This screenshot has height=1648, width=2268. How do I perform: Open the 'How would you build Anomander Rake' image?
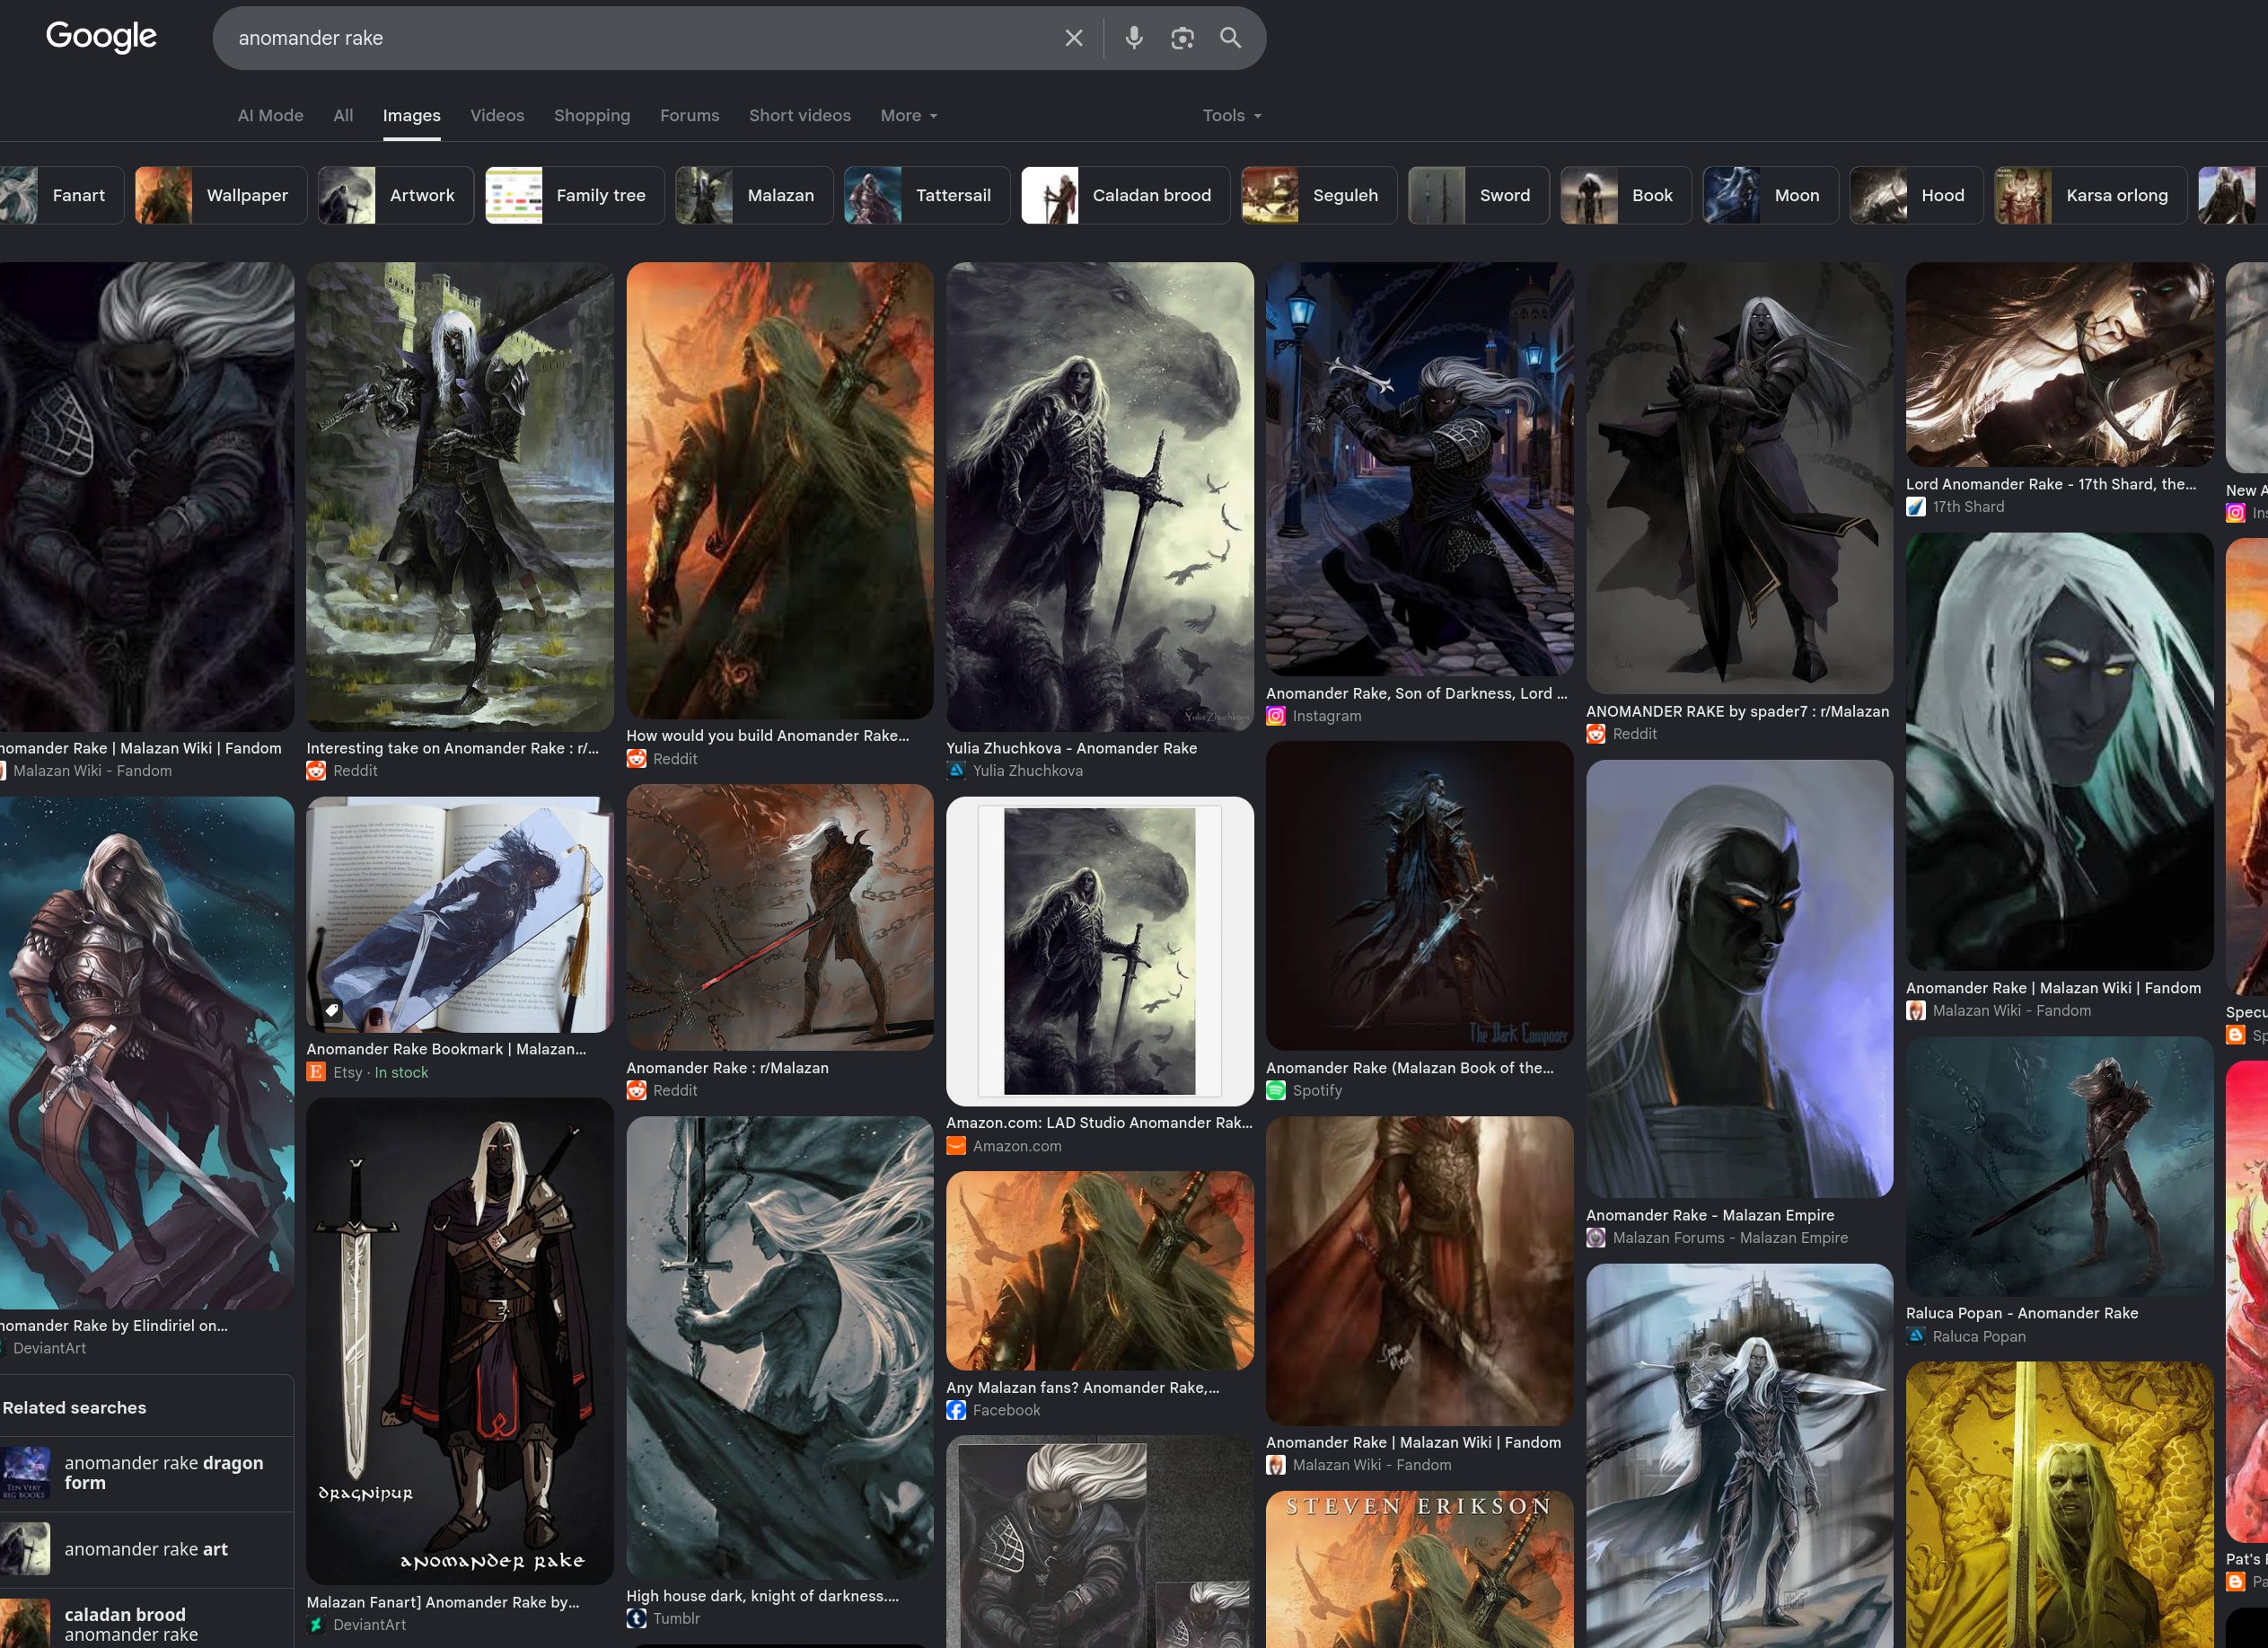780,490
